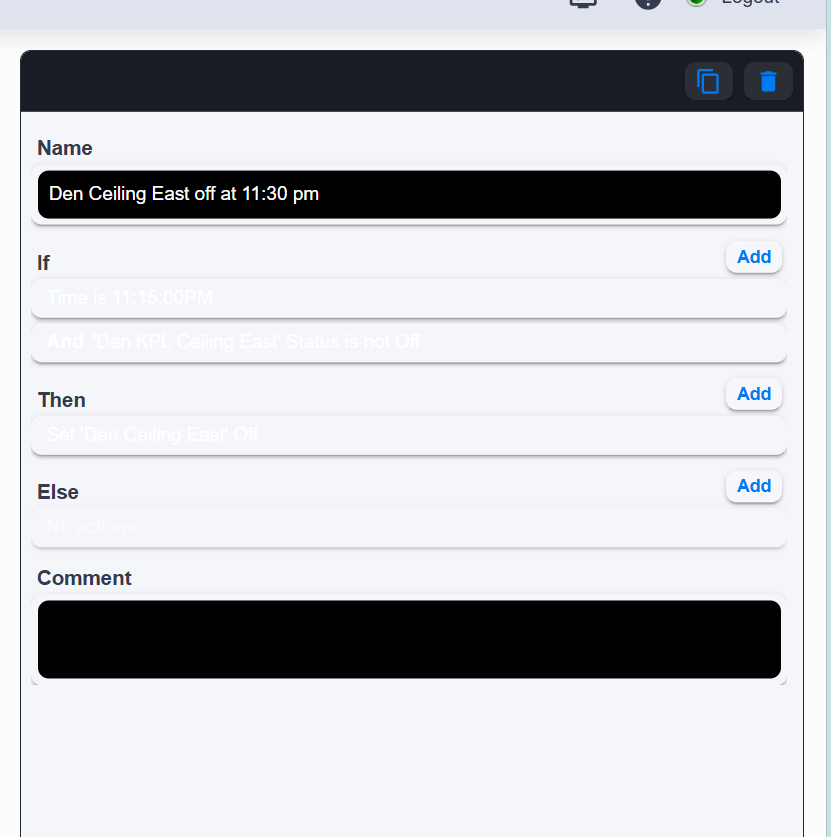Click the 'No actions' Else row
Screen dimensions: 831x837
(409, 527)
